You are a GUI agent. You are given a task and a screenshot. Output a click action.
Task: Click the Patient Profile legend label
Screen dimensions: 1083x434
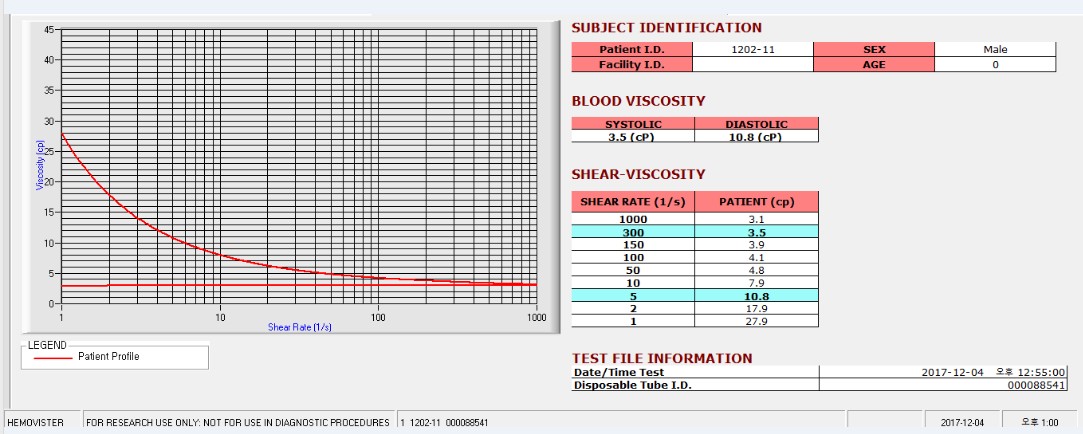108,357
